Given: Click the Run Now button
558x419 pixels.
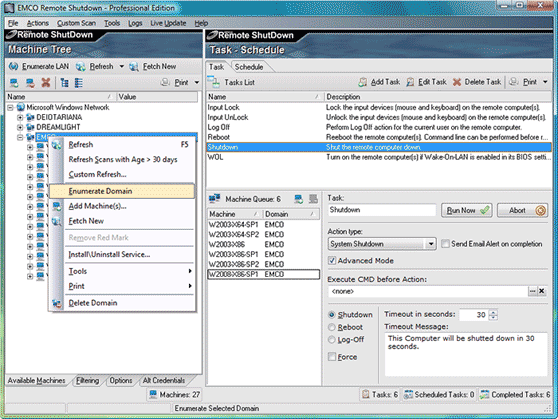Looking at the screenshot, I should pyautogui.click(x=467, y=210).
